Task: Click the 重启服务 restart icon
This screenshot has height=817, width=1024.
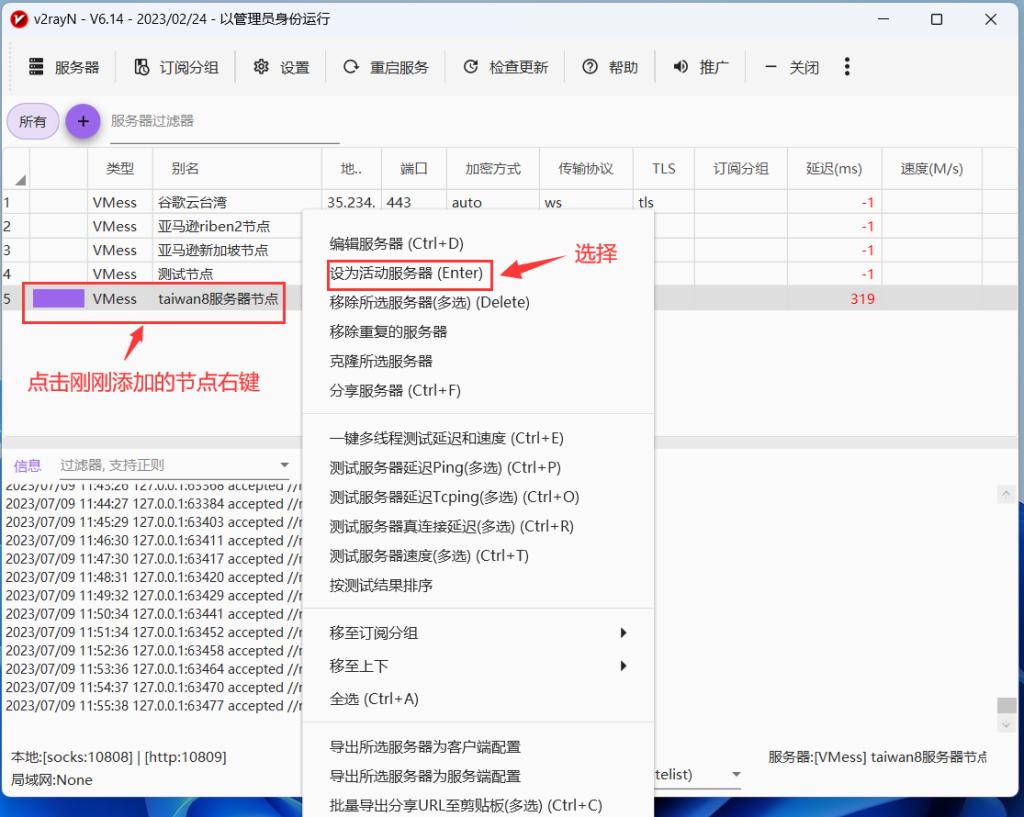Action: 351,67
